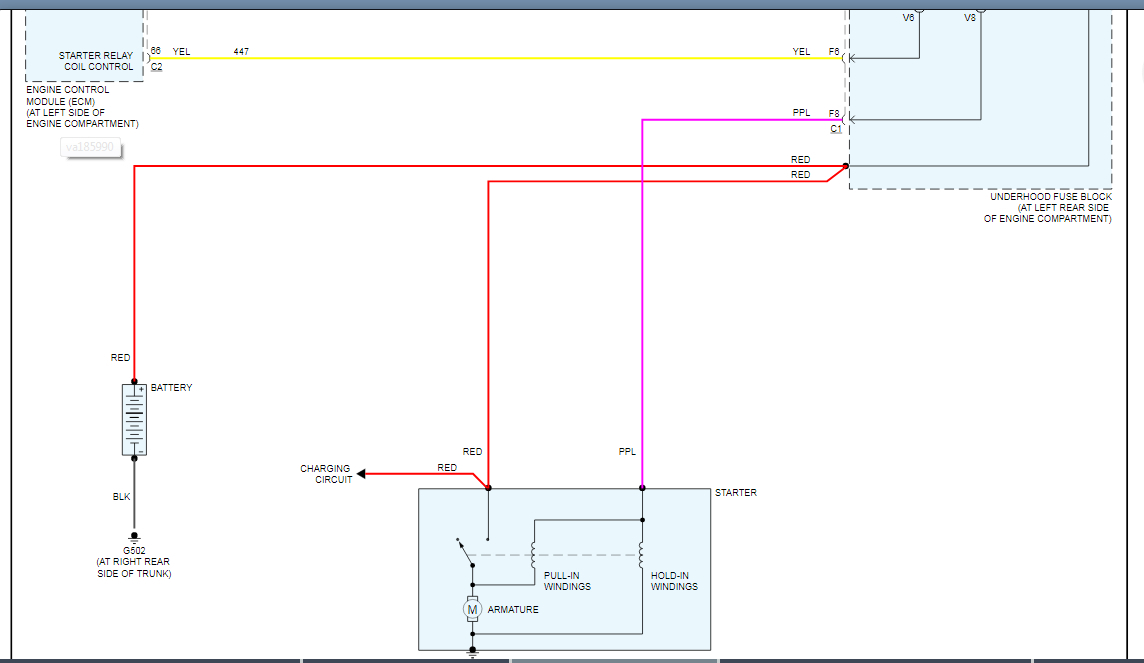
Task: Select the G502 ground symbol below battery
Action: 134,538
